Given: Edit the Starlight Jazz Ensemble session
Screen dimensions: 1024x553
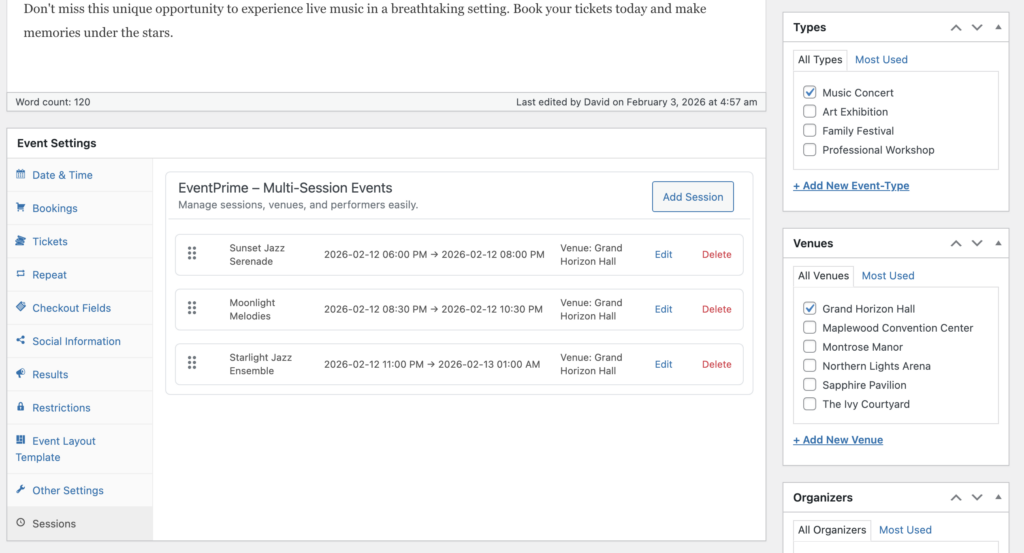Looking at the screenshot, I should point(663,364).
